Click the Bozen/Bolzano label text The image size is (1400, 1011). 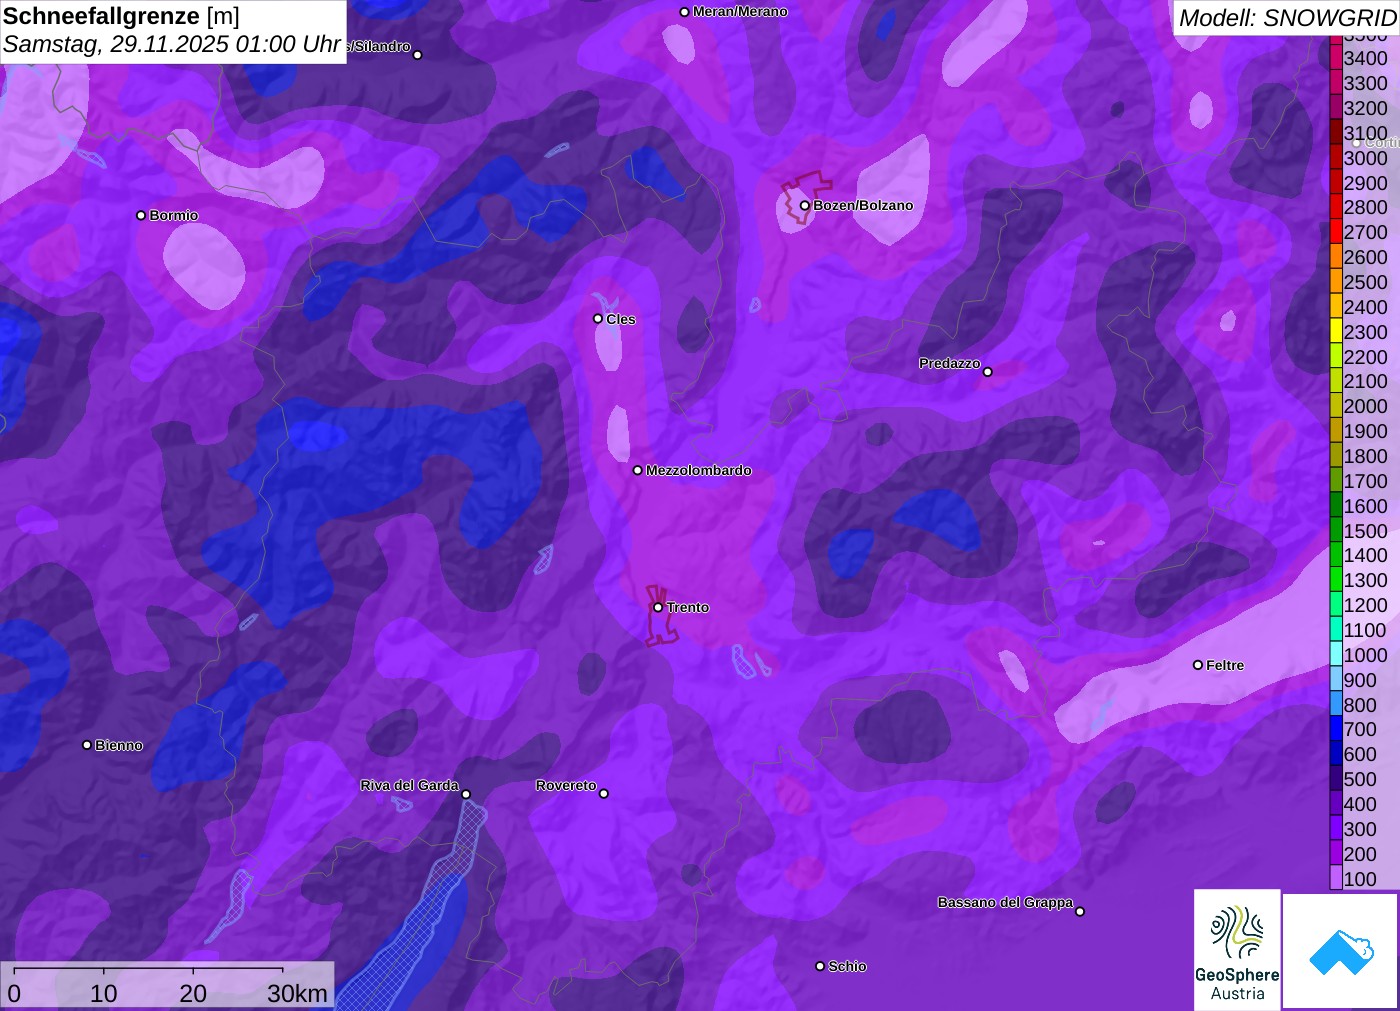863,205
